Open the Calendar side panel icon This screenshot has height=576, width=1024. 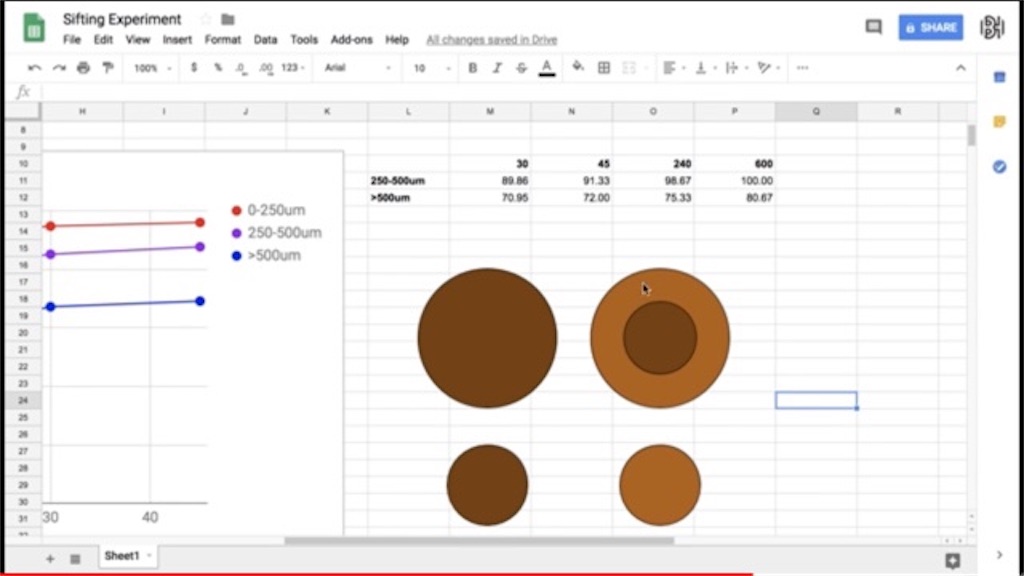coord(999,77)
